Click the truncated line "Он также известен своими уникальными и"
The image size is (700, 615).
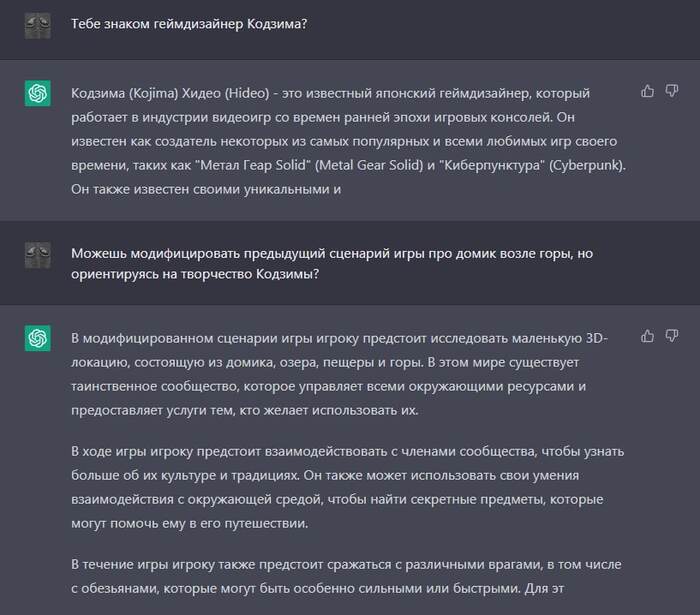tap(207, 187)
